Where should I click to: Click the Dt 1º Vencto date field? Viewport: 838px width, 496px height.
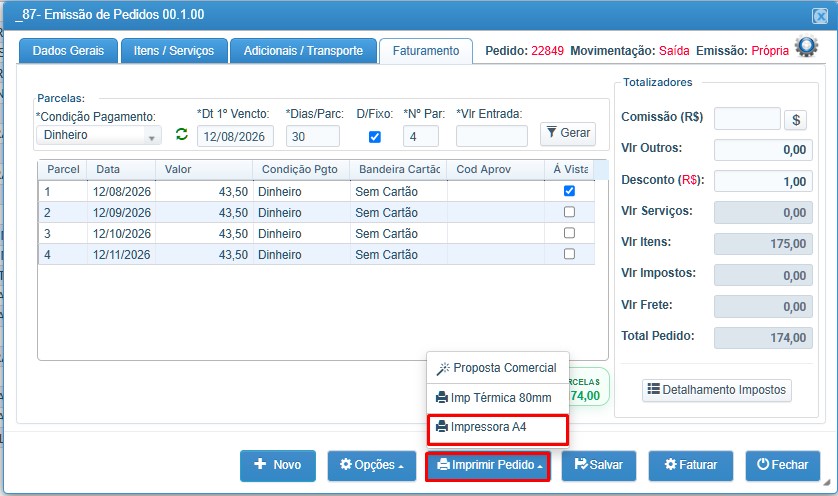click(x=235, y=136)
